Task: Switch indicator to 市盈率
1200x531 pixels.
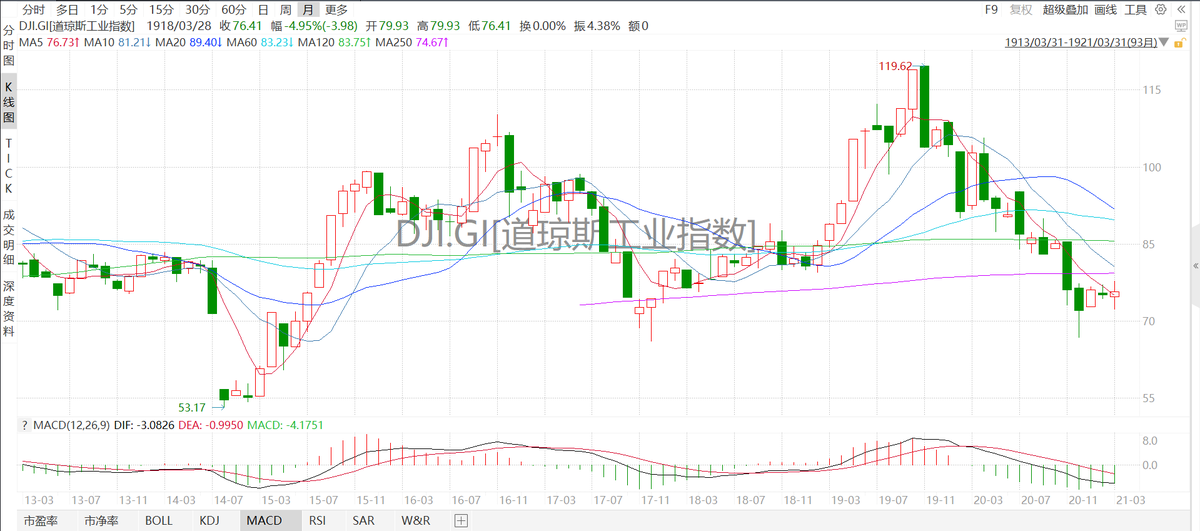Action: (x=40, y=520)
